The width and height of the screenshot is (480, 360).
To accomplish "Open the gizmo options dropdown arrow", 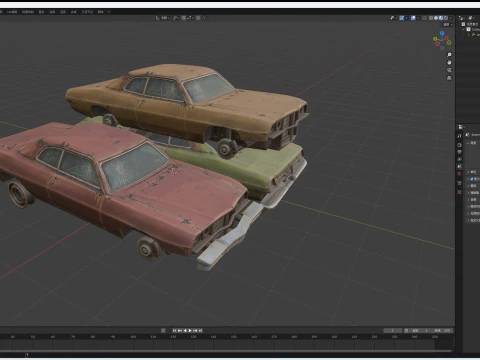I will pyautogui.click(x=407, y=18).
